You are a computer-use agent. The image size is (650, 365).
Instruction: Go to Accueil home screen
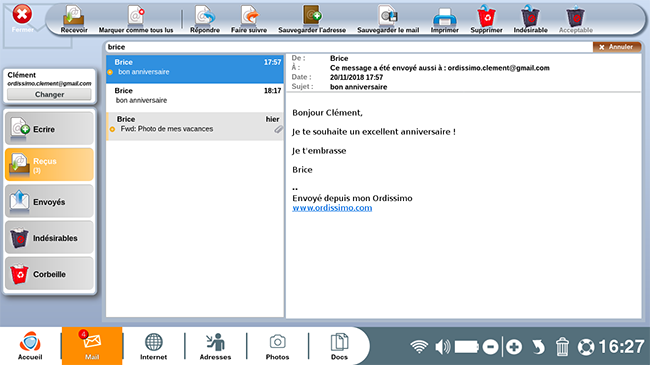point(30,346)
